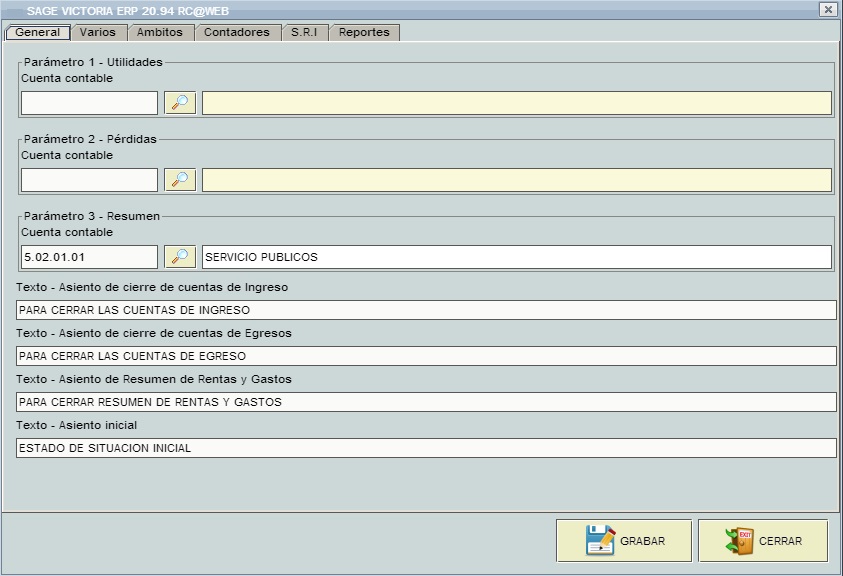Go to the Contadores tab

(237, 32)
